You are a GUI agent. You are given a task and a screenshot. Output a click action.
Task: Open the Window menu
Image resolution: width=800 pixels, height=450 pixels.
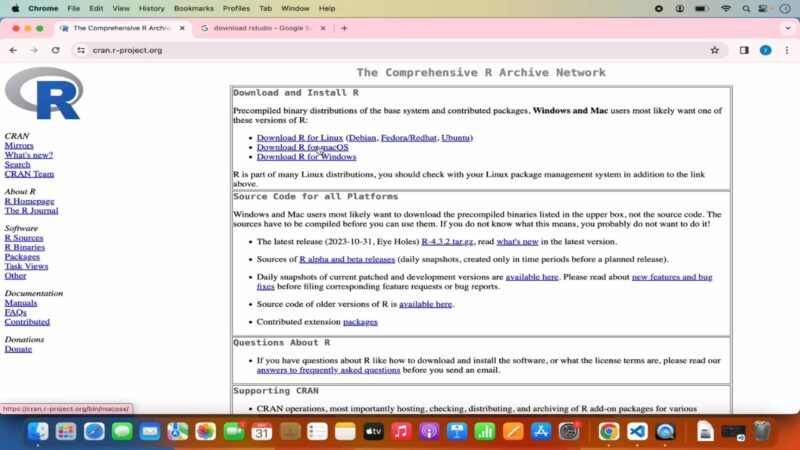[x=295, y=8]
